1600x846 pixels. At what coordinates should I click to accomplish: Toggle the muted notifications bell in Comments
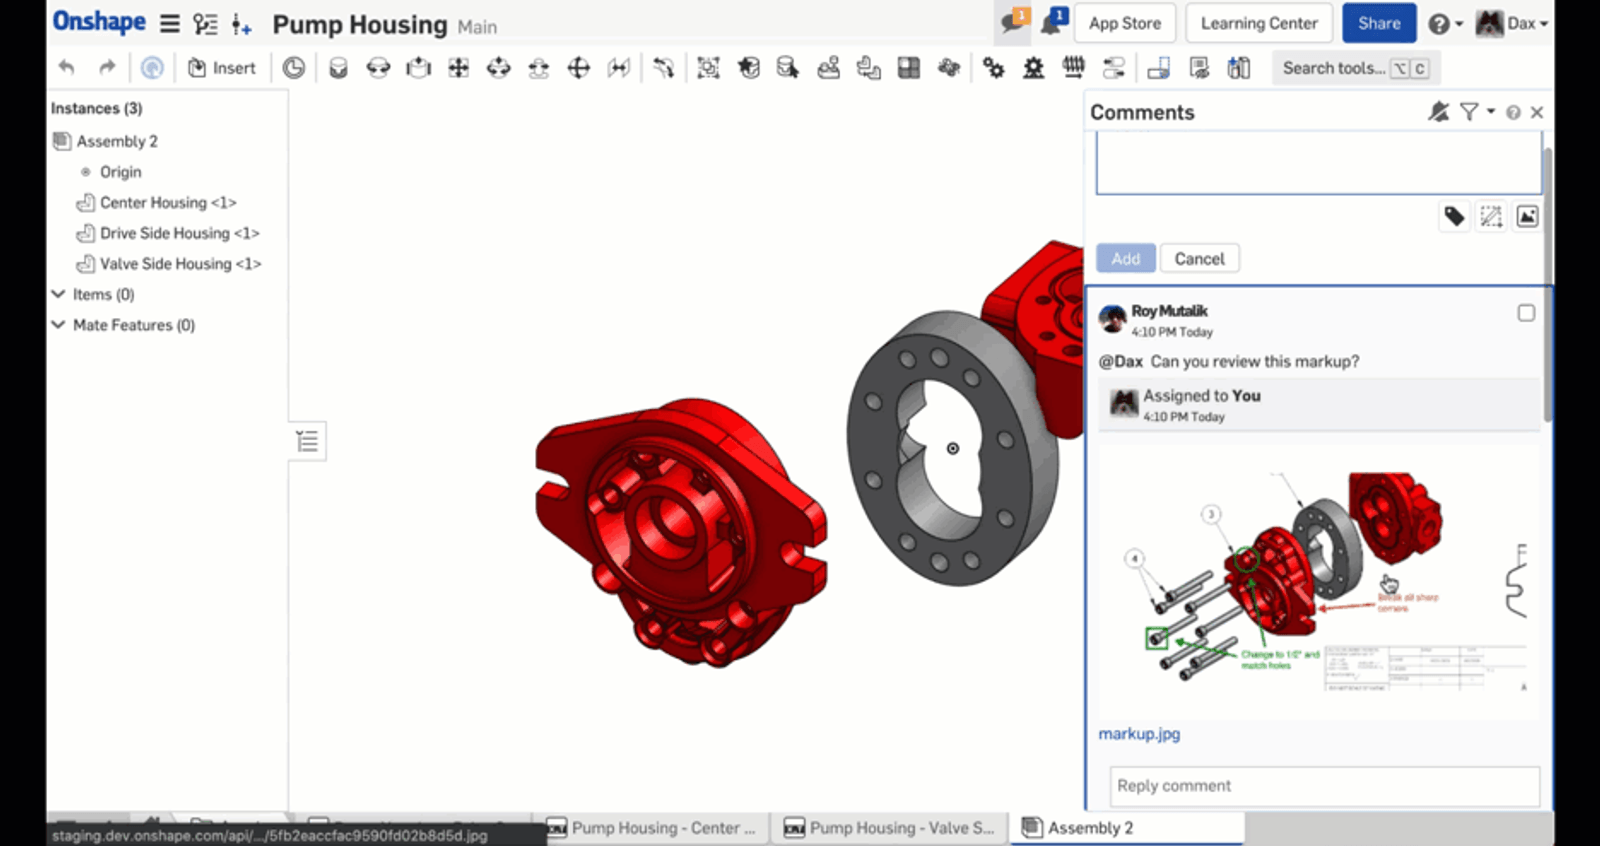(1438, 112)
